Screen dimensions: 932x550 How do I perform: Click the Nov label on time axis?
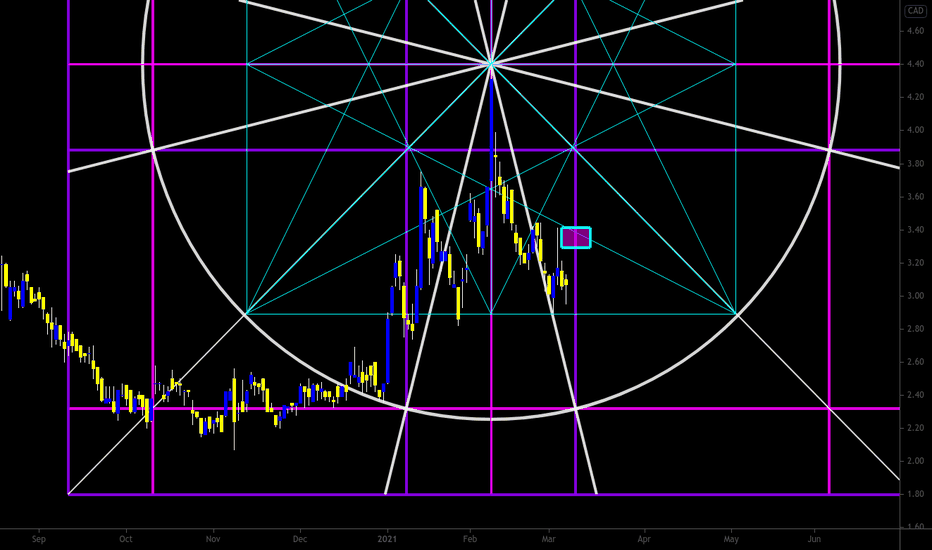coord(213,539)
